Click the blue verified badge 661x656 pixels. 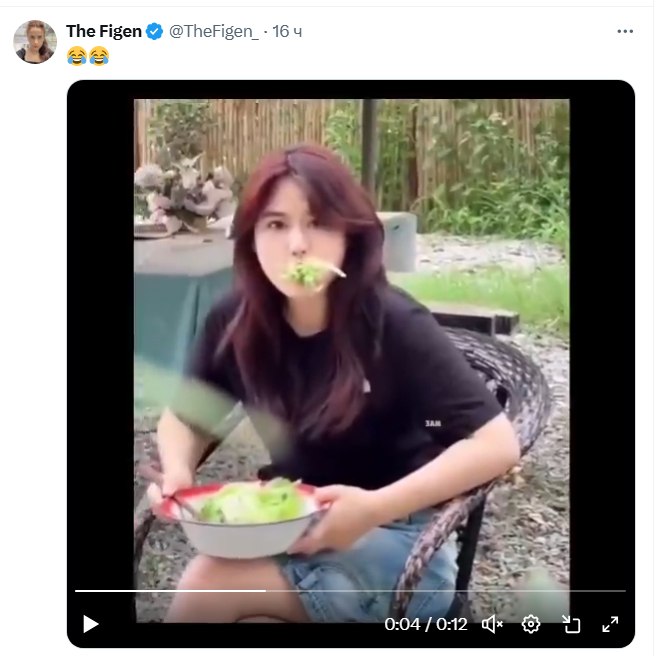pos(154,32)
